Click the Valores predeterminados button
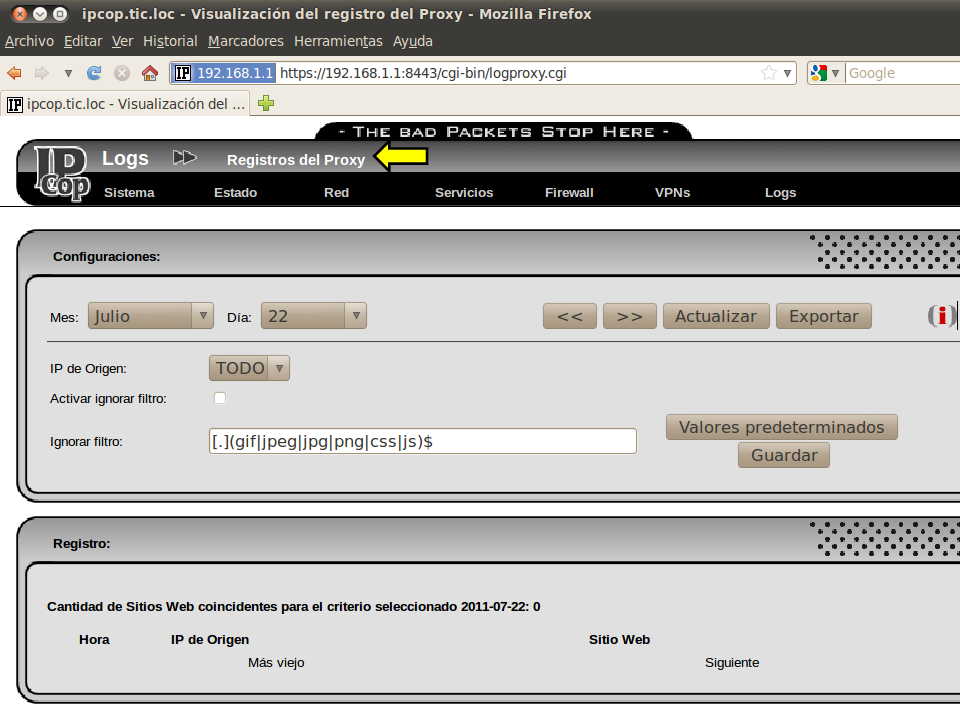 pos(781,427)
